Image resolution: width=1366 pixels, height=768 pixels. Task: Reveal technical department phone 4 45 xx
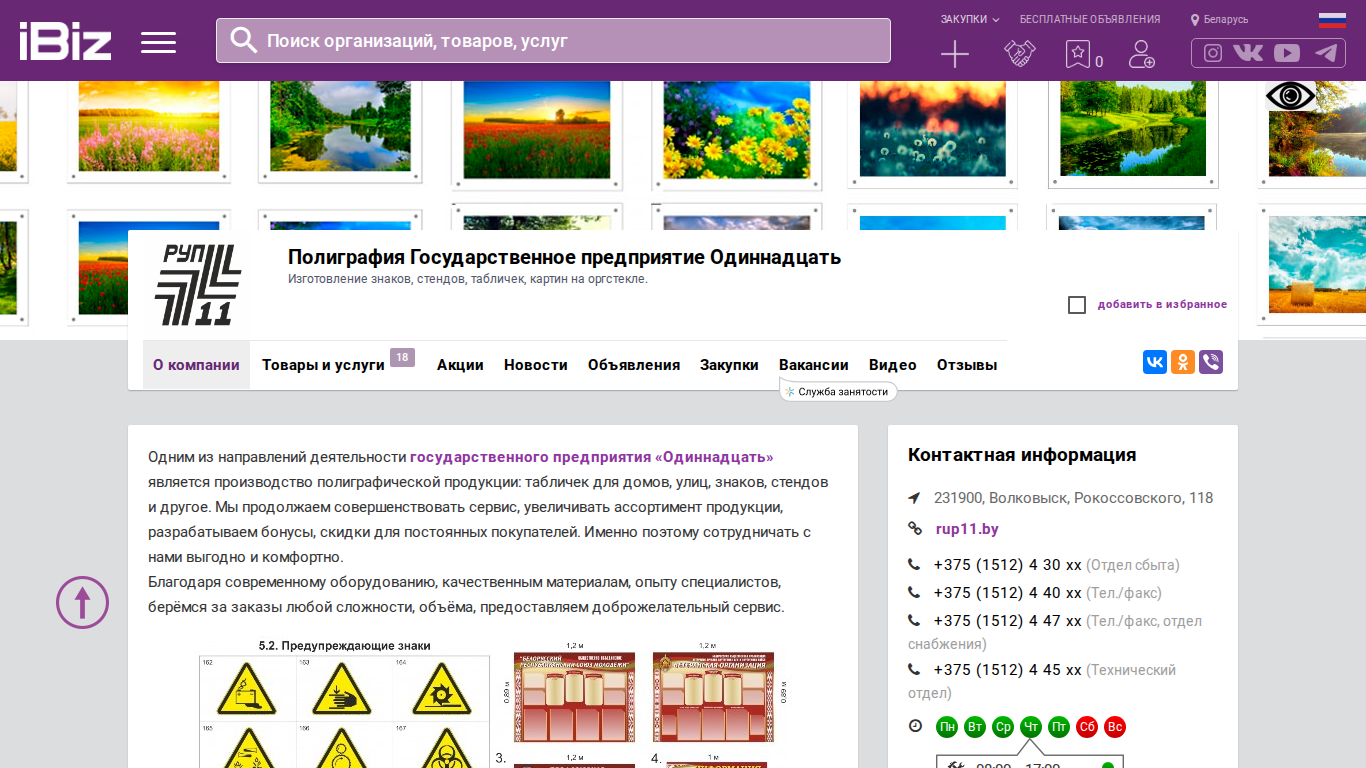point(1008,670)
